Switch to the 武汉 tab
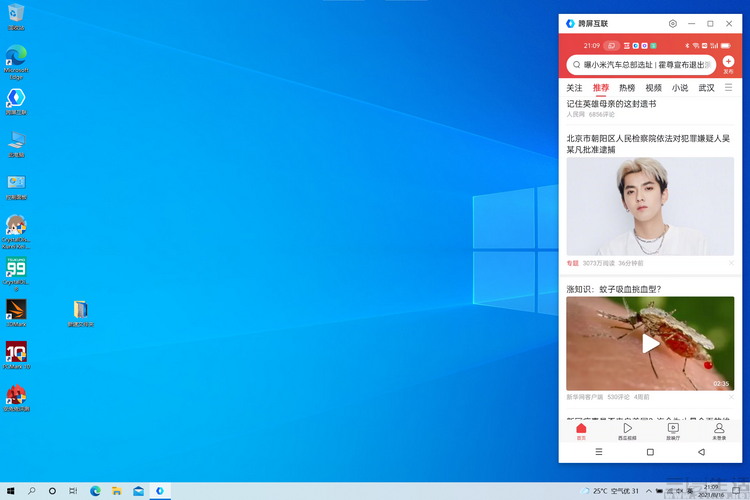The width and height of the screenshot is (750, 500). (706, 88)
